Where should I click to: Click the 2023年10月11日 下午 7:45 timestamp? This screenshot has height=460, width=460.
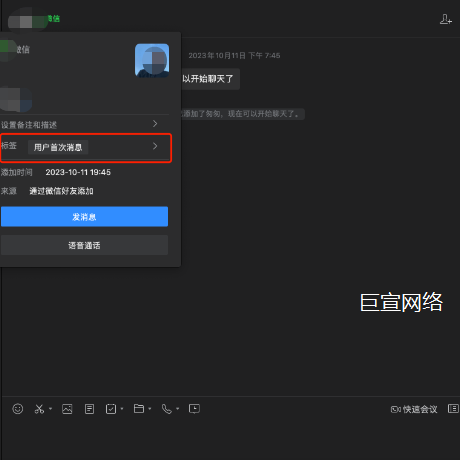click(234, 56)
